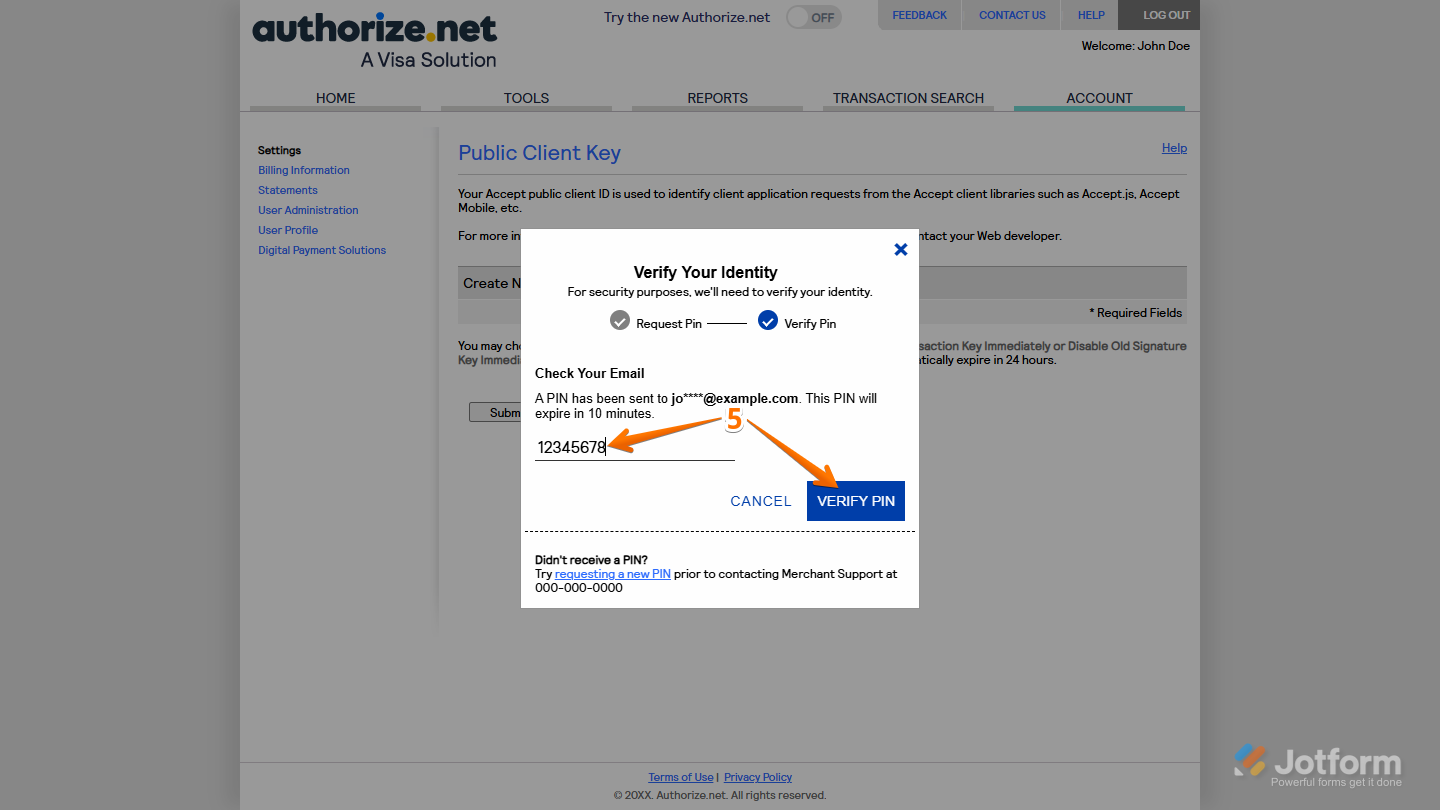Image resolution: width=1440 pixels, height=810 pixels.
Task: Click the Jotform logo in the footer
Action: (1318, 760)
